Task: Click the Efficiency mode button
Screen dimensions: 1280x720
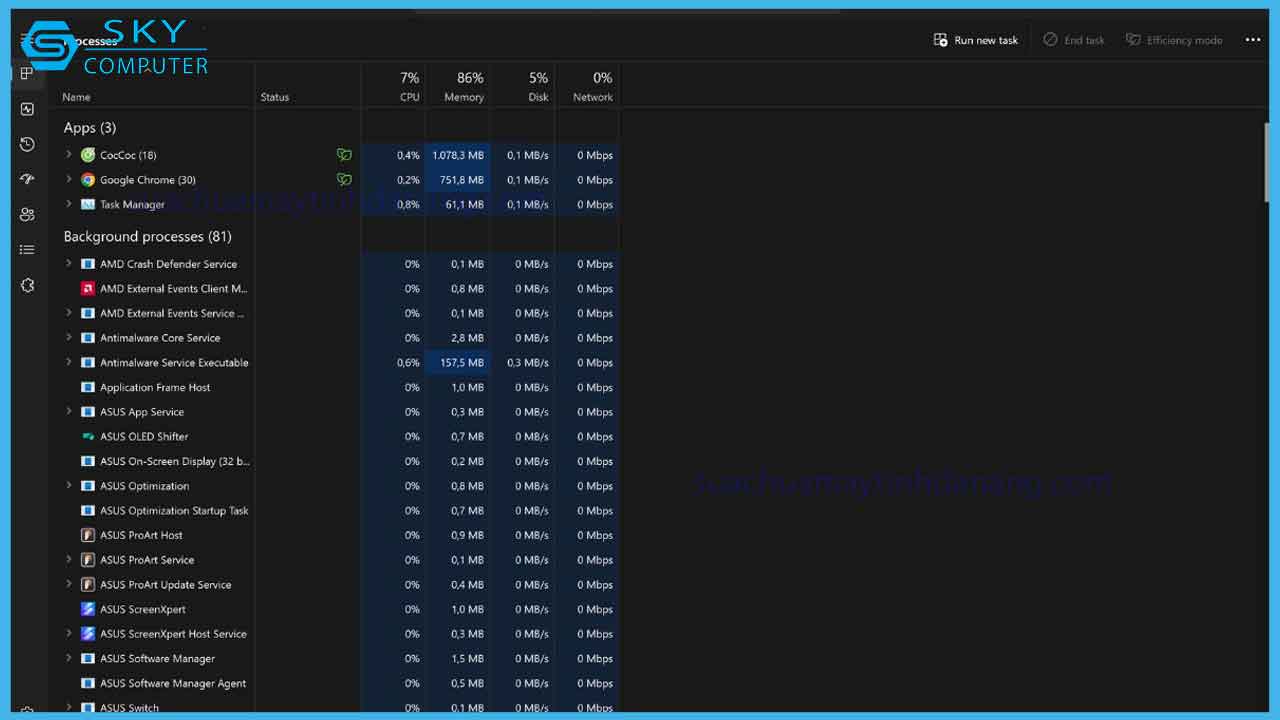Action: pyautogui.click(x=1174, y=40)
